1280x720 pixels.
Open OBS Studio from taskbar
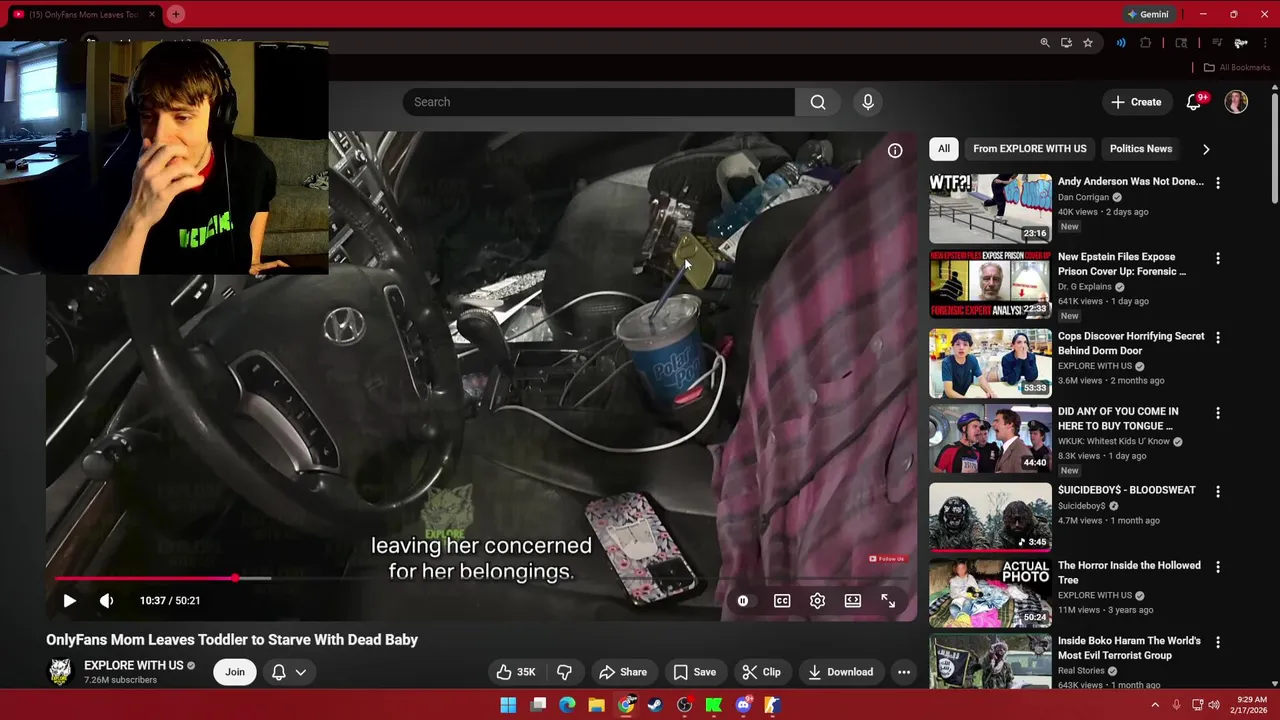684,705
